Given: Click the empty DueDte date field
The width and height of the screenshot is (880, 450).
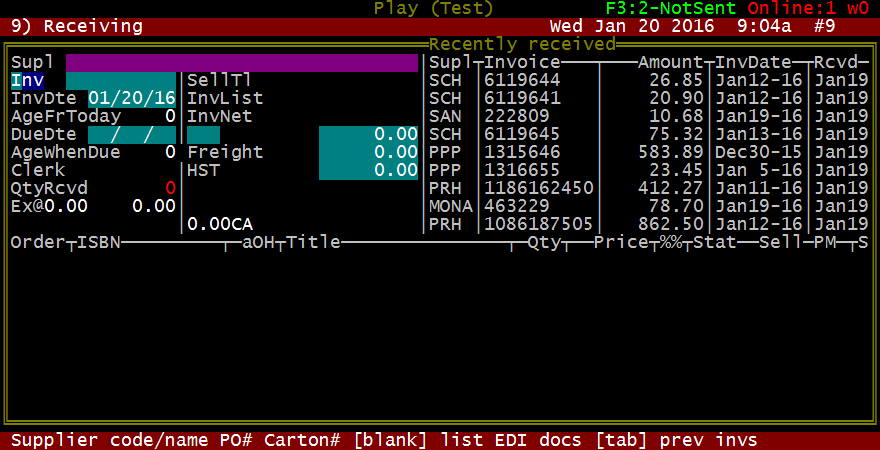Looking at the screenshot, I should click(x=132, y=134).
